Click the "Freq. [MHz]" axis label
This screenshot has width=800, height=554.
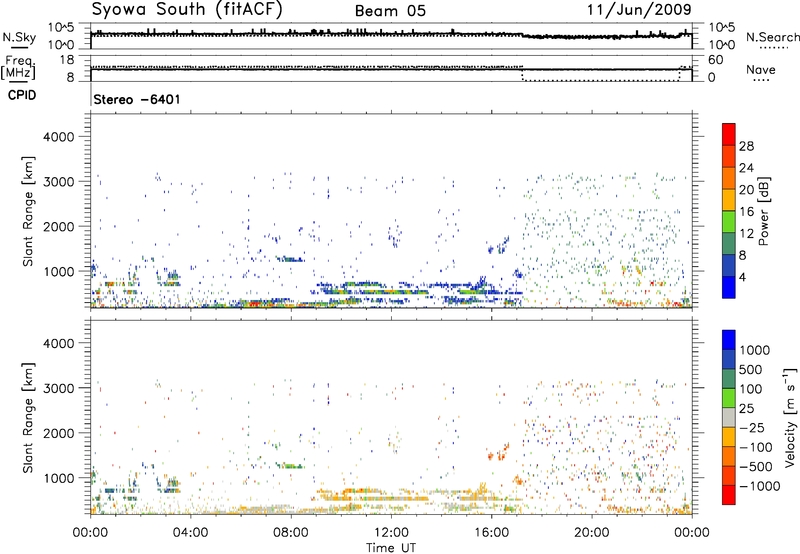[x=18, y=67]
